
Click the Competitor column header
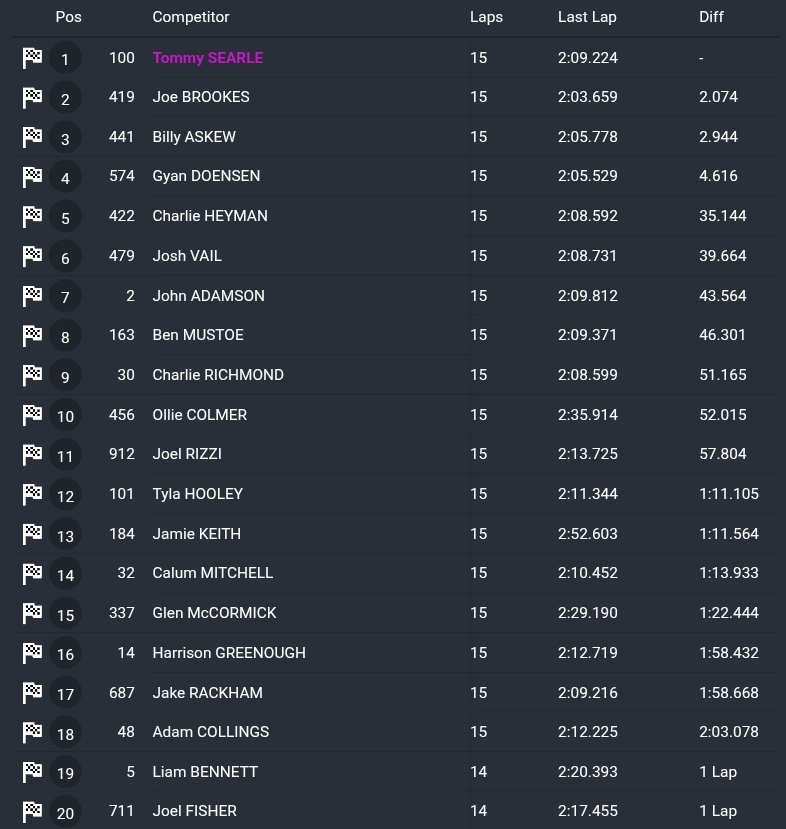click(x=190, y=17)
